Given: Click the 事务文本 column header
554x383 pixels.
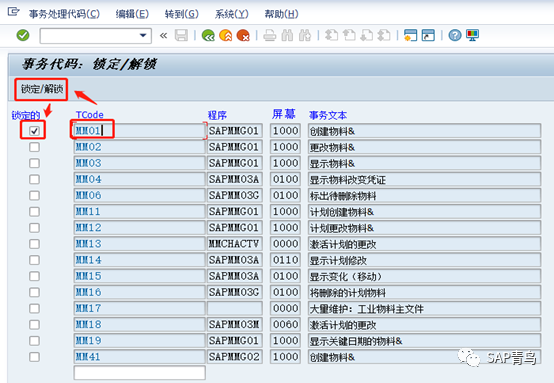Looking at the screenshot, I should pyautogui.click(x=328, y=115).
